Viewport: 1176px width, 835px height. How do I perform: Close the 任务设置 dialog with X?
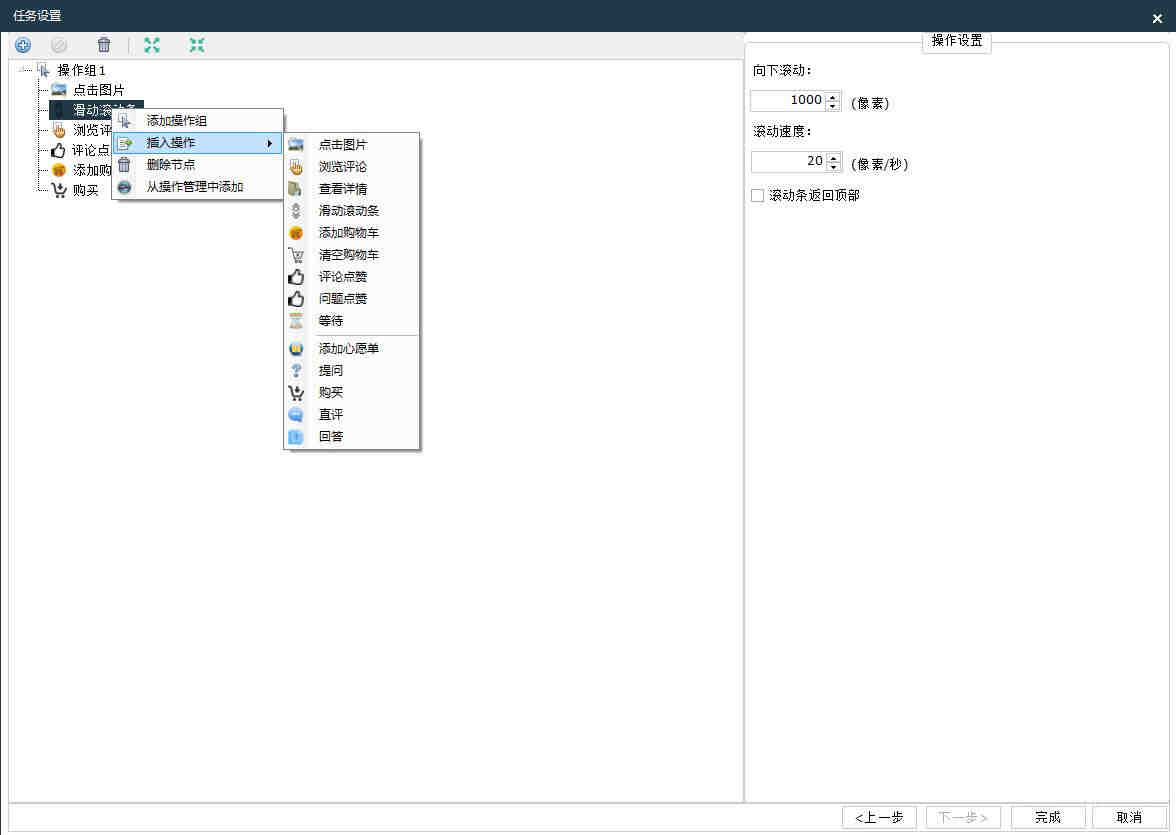point(1157,19)
